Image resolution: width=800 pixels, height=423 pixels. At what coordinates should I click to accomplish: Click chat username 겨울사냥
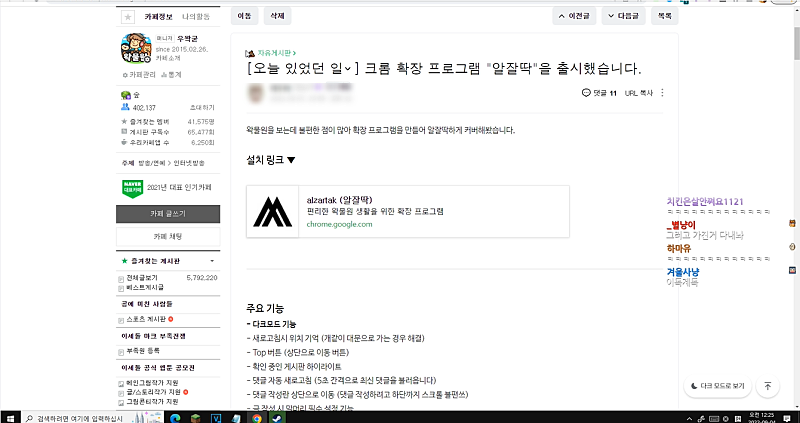(x=683, y=271)
